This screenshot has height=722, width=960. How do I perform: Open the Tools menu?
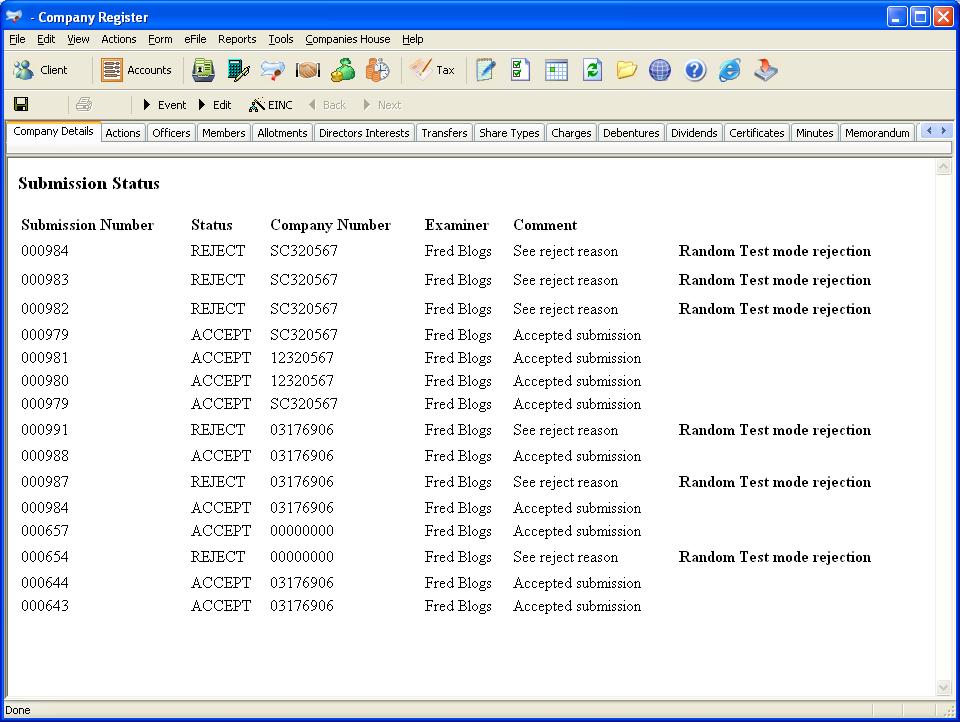click(281, 39)
